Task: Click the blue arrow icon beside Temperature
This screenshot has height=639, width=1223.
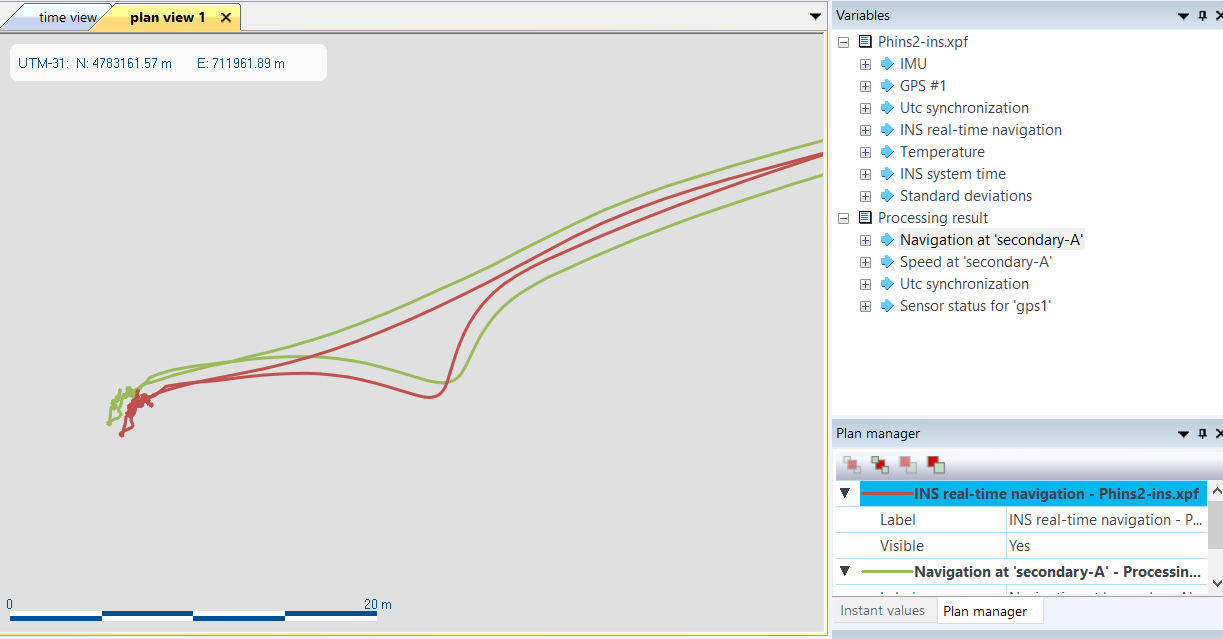Action: (887, 152)
